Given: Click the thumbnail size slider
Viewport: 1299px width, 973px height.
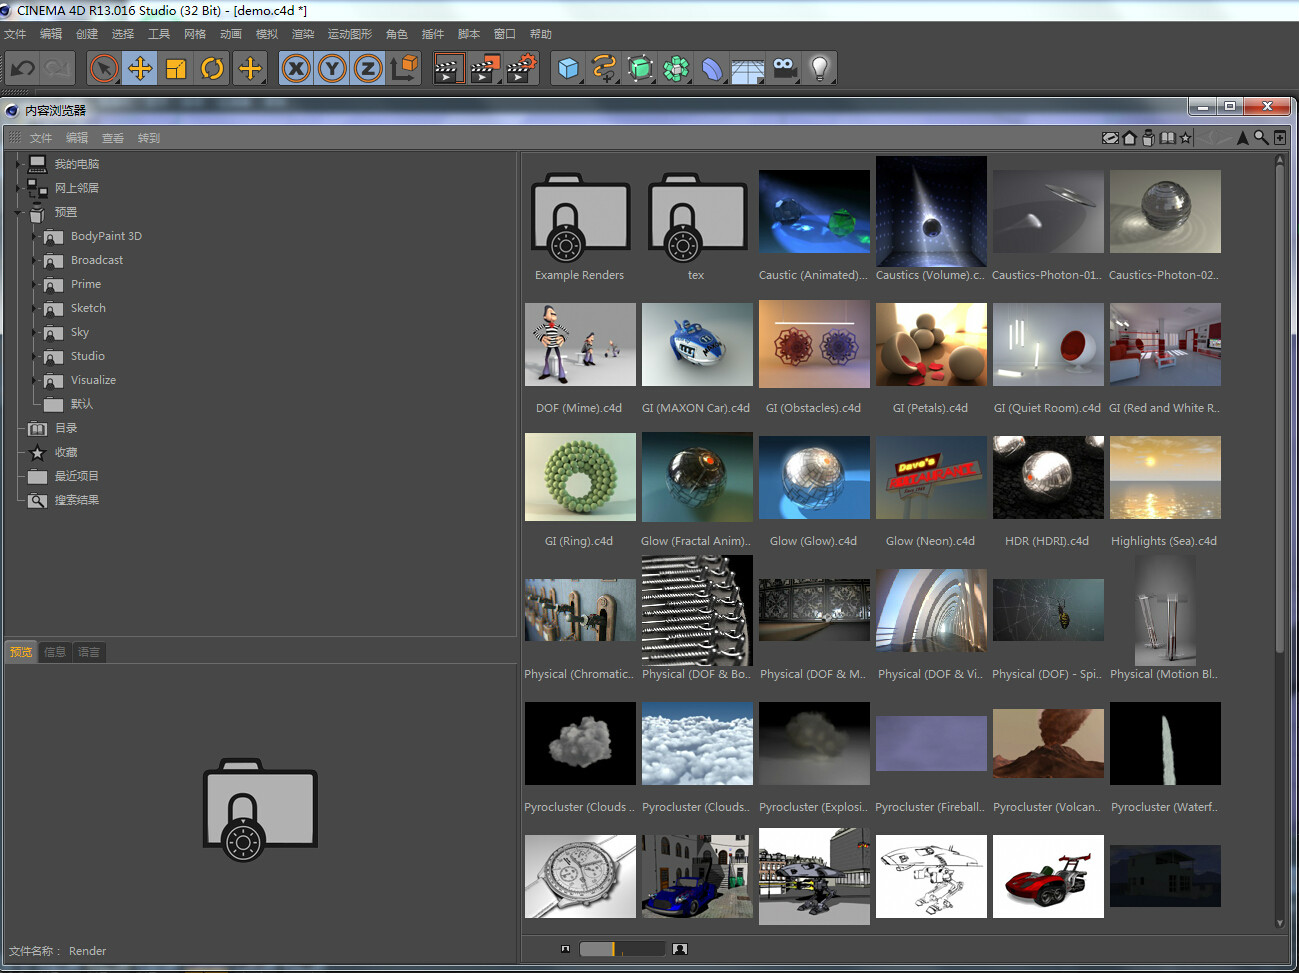Looking at the screenshot, I should (622, 949).
